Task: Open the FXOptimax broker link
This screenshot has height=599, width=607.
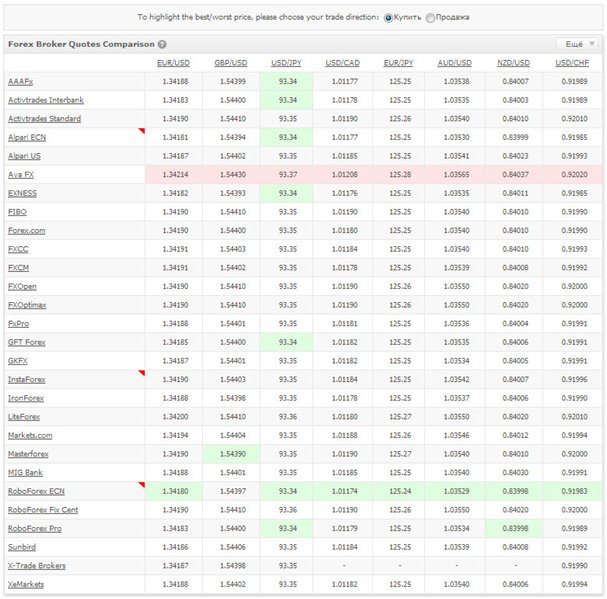Action: (27, 305)
